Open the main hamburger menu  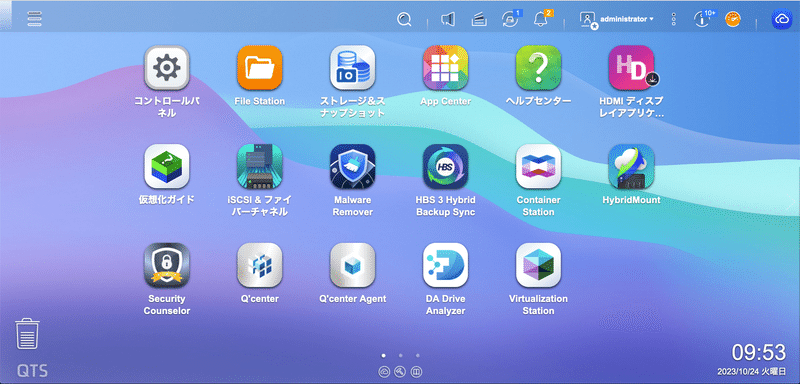pos(35,19)
